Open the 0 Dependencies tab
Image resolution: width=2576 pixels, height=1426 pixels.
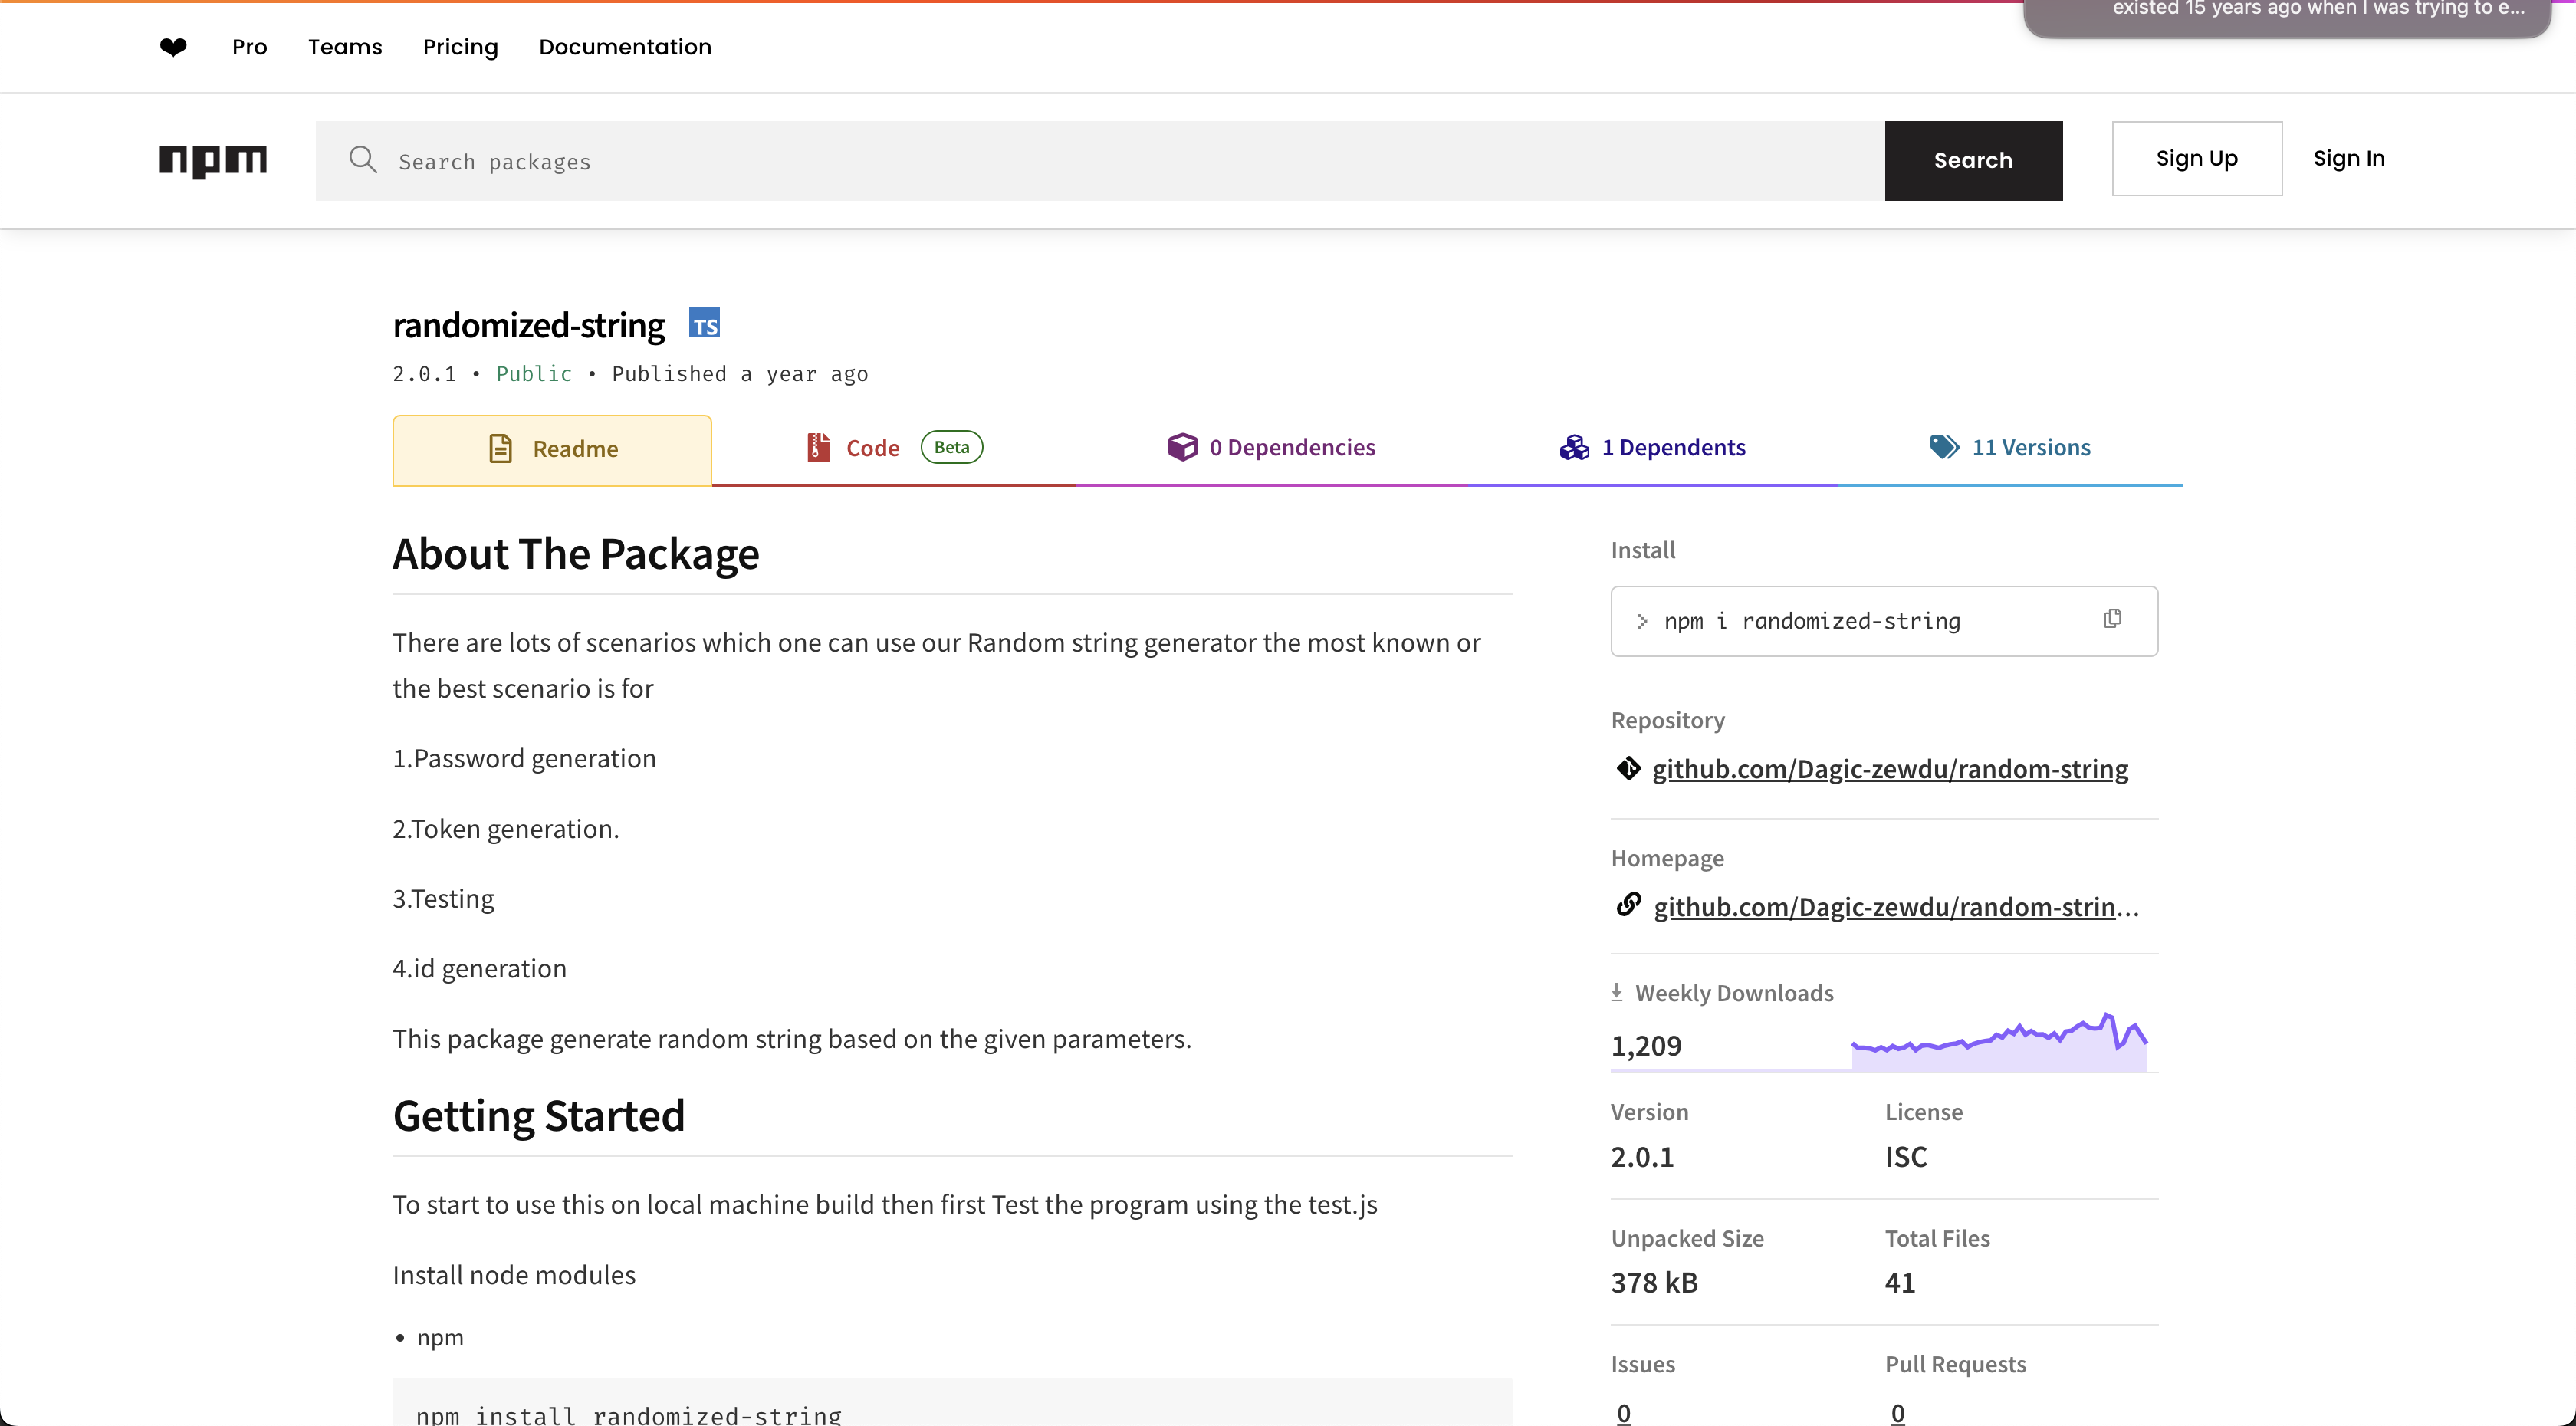click(1271, 450)
